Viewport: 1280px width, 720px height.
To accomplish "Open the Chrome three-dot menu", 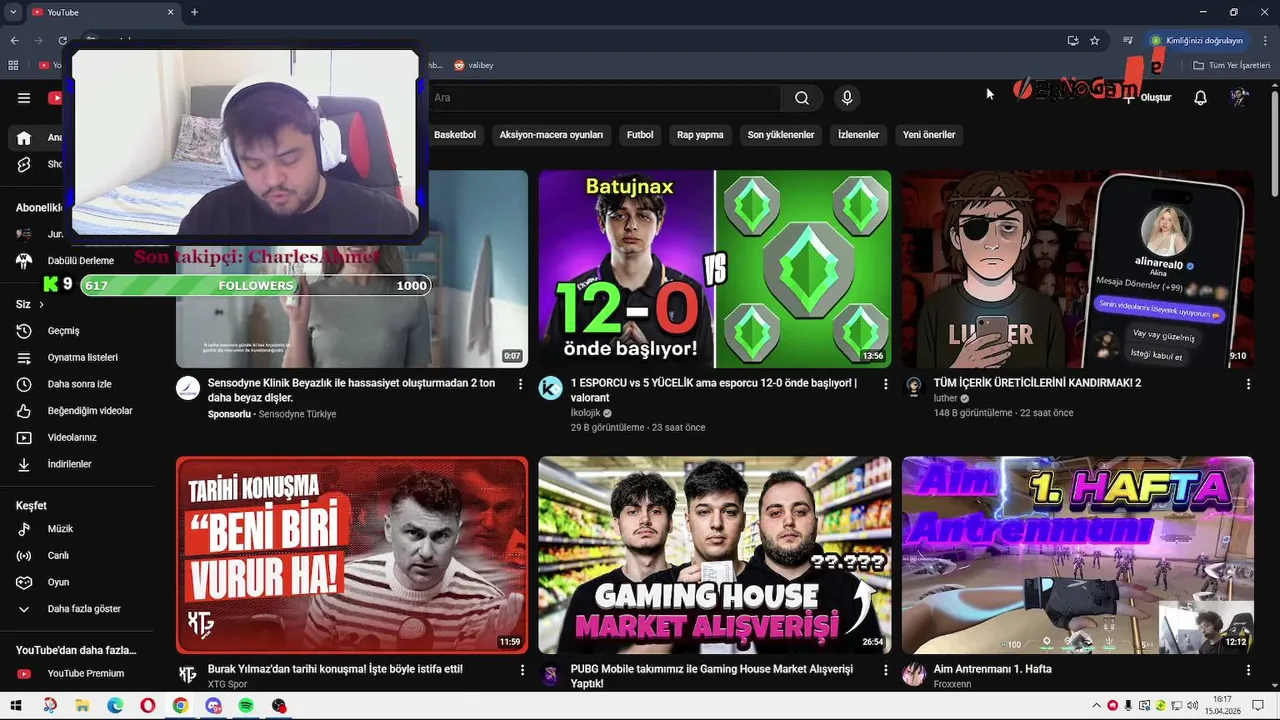I will [x=1266, y=41].
